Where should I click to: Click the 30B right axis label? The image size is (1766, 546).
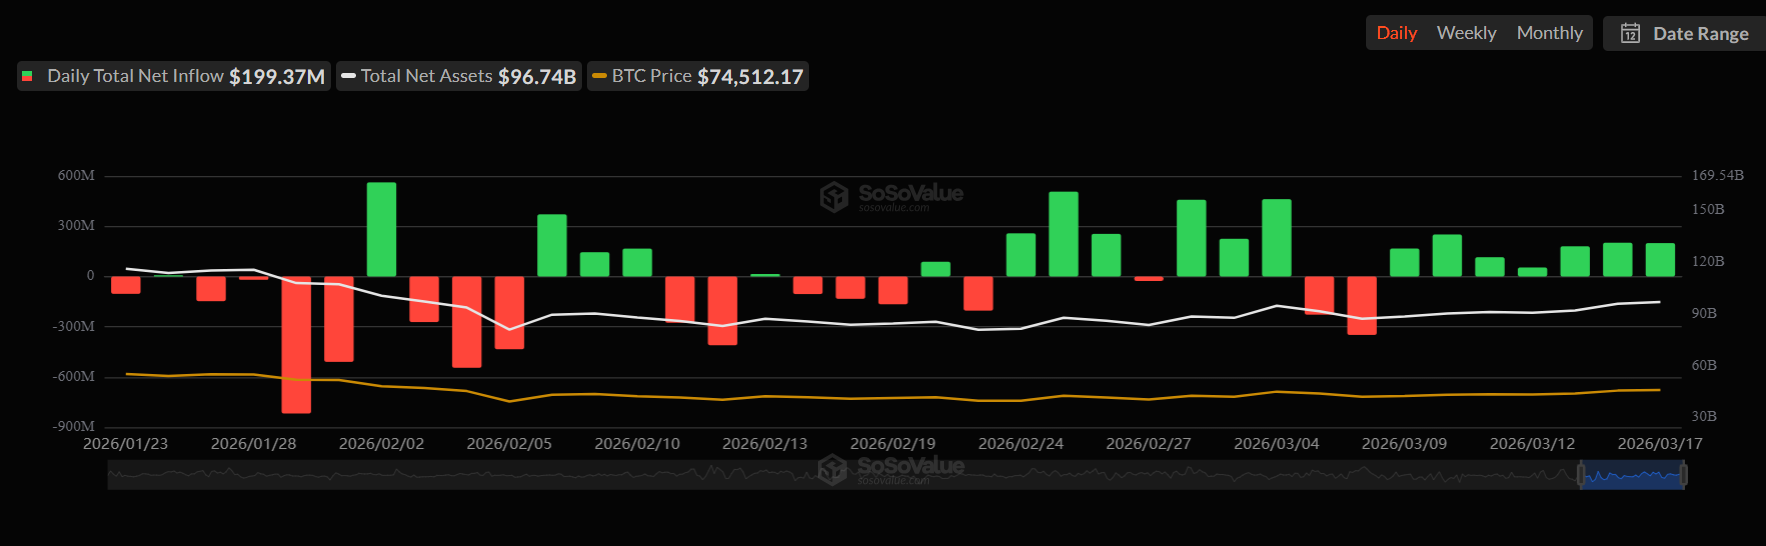(1704, 416)
